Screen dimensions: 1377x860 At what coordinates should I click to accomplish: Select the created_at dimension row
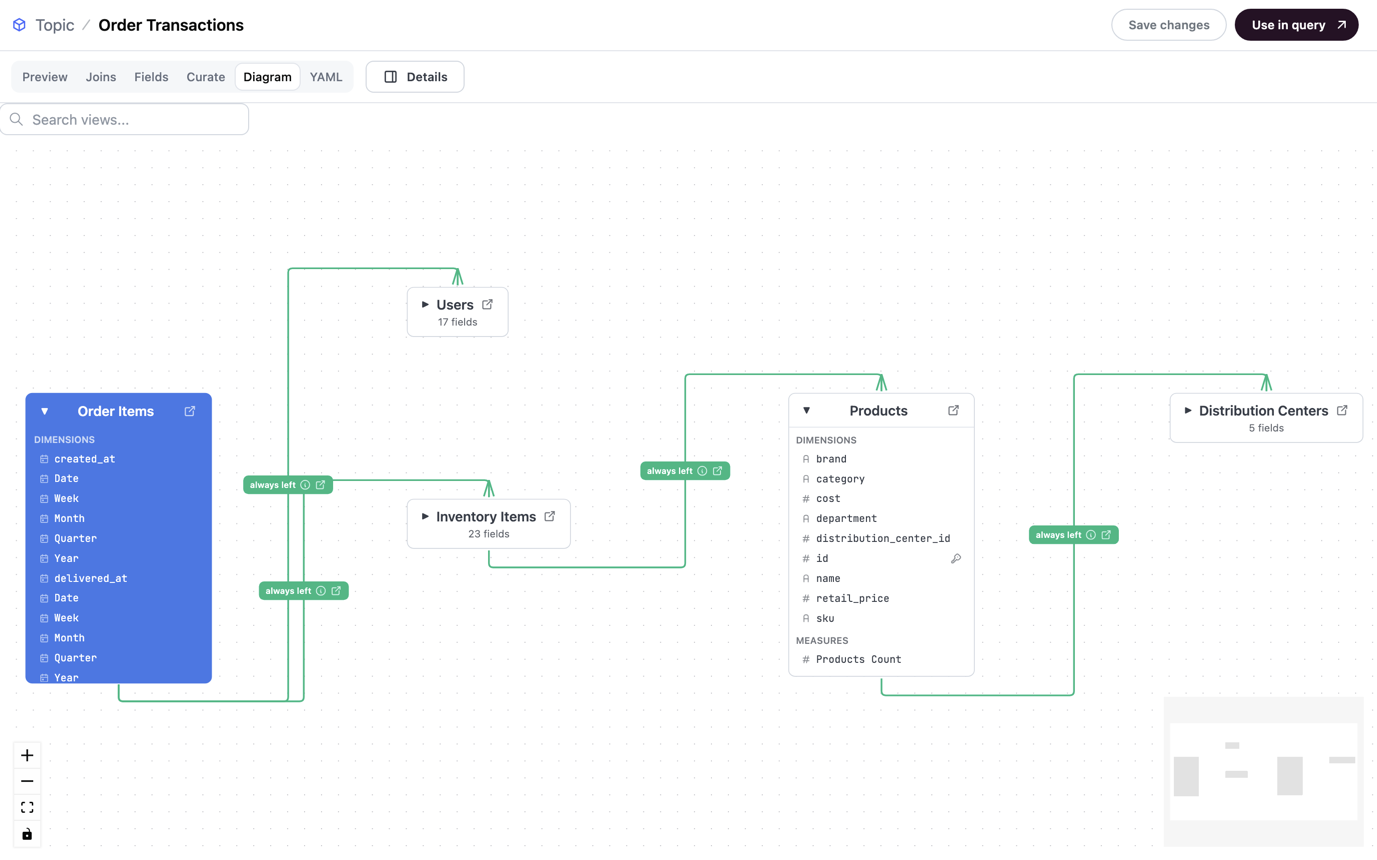coord(118,459)
